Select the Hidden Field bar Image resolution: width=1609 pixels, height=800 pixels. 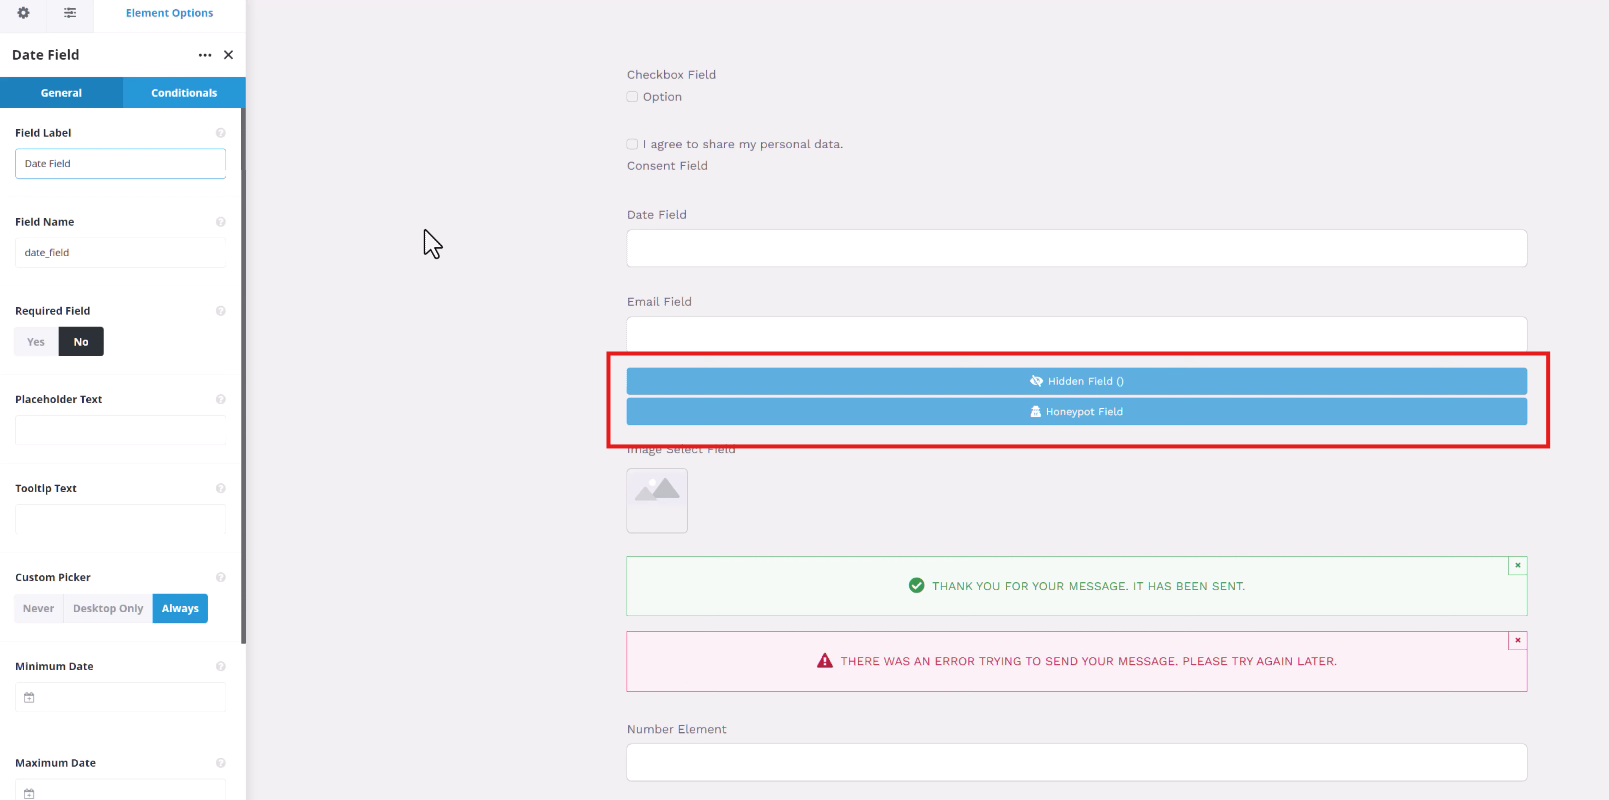1076,381
